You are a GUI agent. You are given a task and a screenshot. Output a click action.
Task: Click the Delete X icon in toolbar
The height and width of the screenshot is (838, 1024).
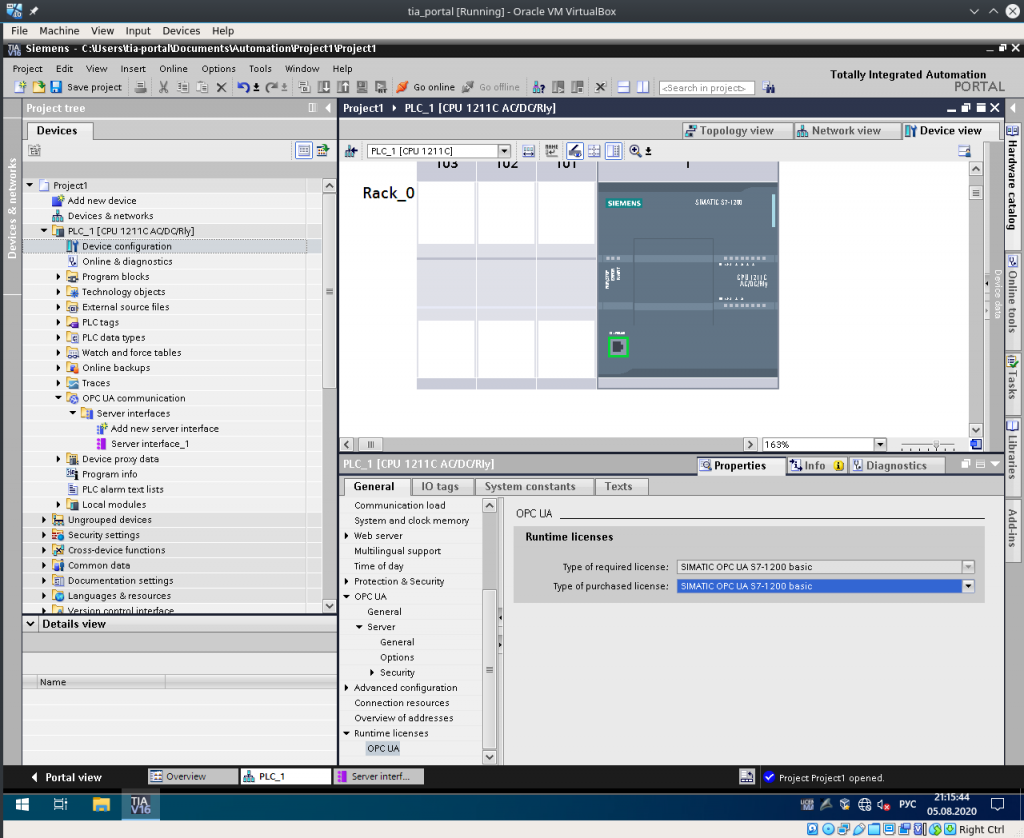221,87
